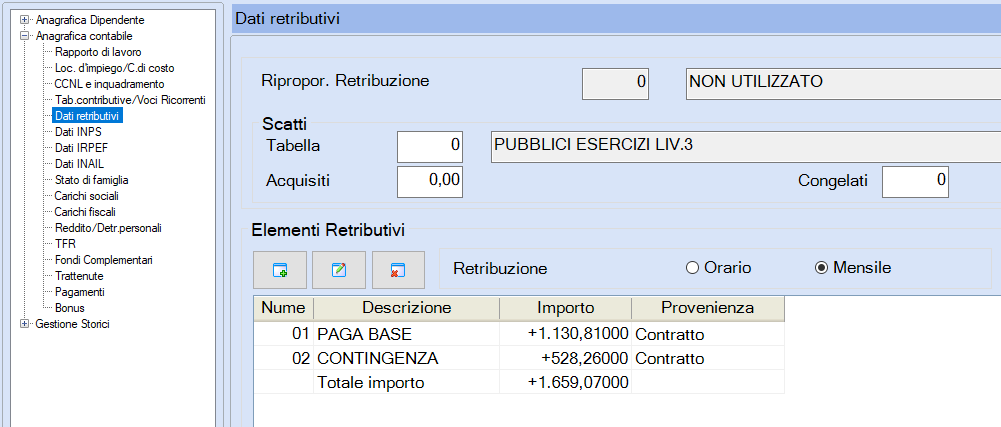Select Bonus tree item

70,308
